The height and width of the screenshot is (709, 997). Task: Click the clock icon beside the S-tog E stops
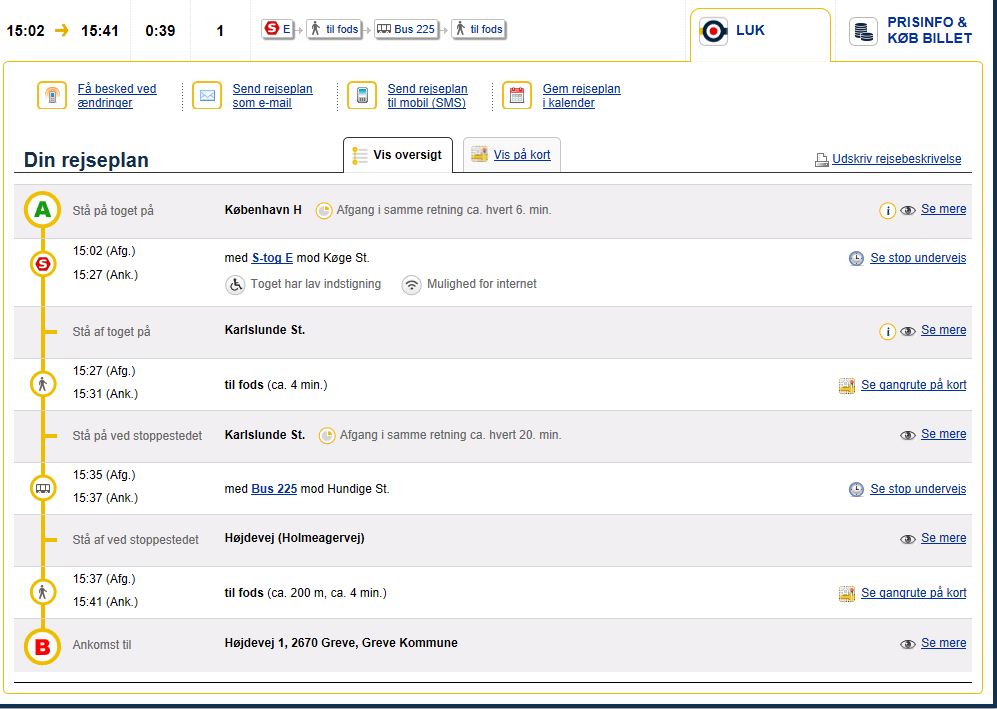(x=856, y=258)
